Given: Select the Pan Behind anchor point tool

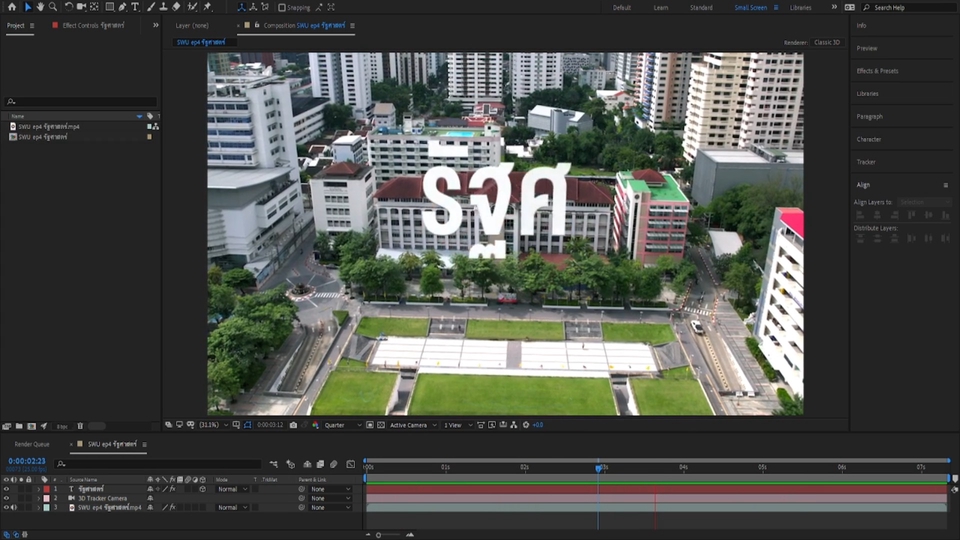Looking at the screenshot, I should point(94,7).
